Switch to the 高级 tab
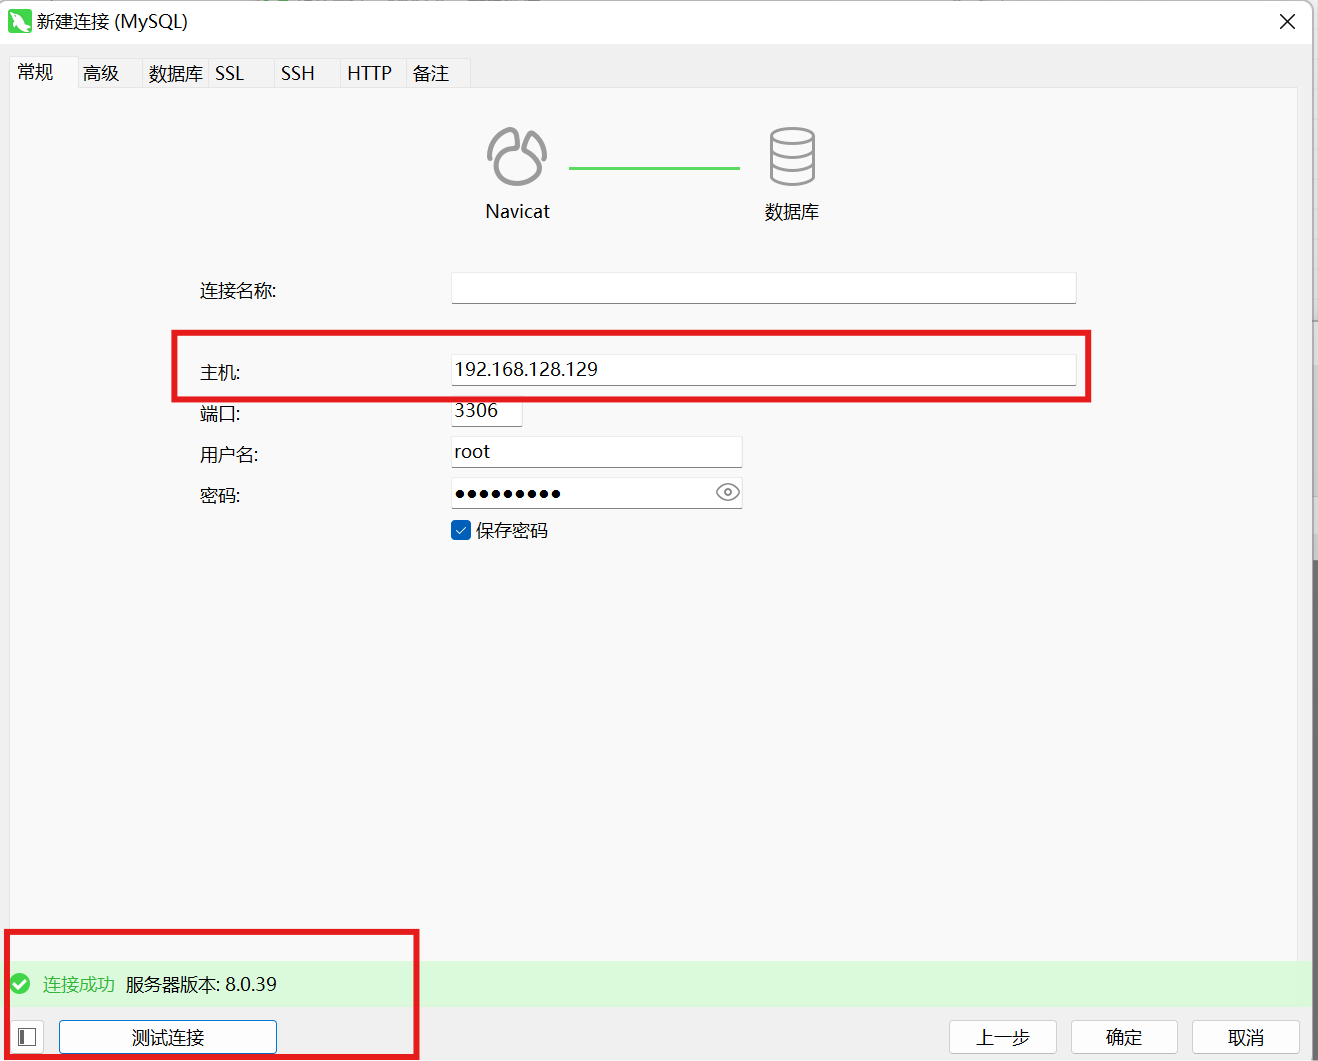Viewport: 1318px width, 1061px height. 101,73
